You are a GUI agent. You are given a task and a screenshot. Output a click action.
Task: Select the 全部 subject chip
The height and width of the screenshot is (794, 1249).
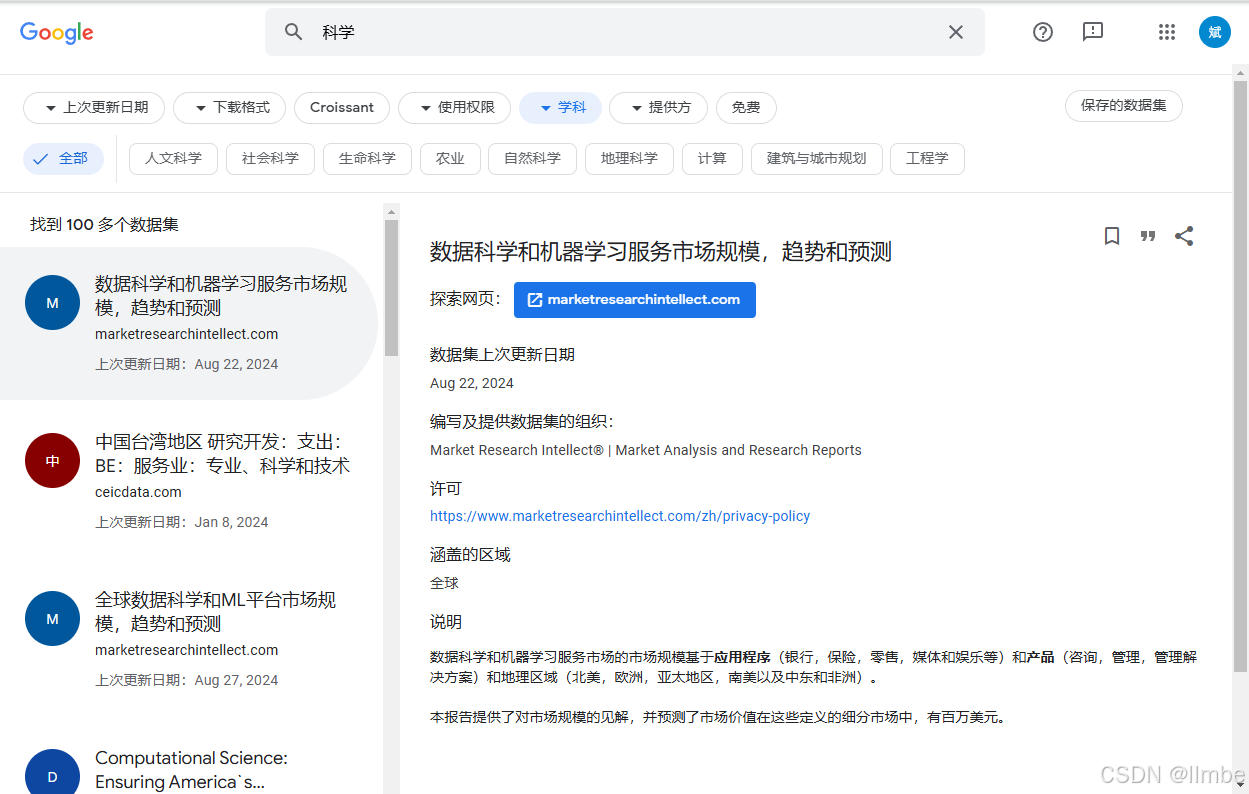click(x=63, y=159)
